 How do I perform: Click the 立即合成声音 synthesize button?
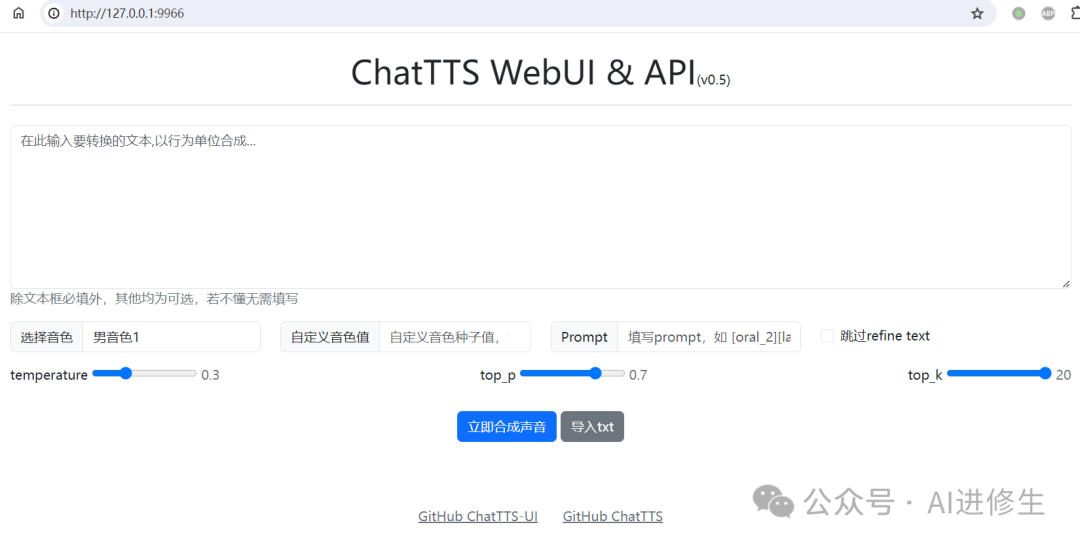[507, 426]
